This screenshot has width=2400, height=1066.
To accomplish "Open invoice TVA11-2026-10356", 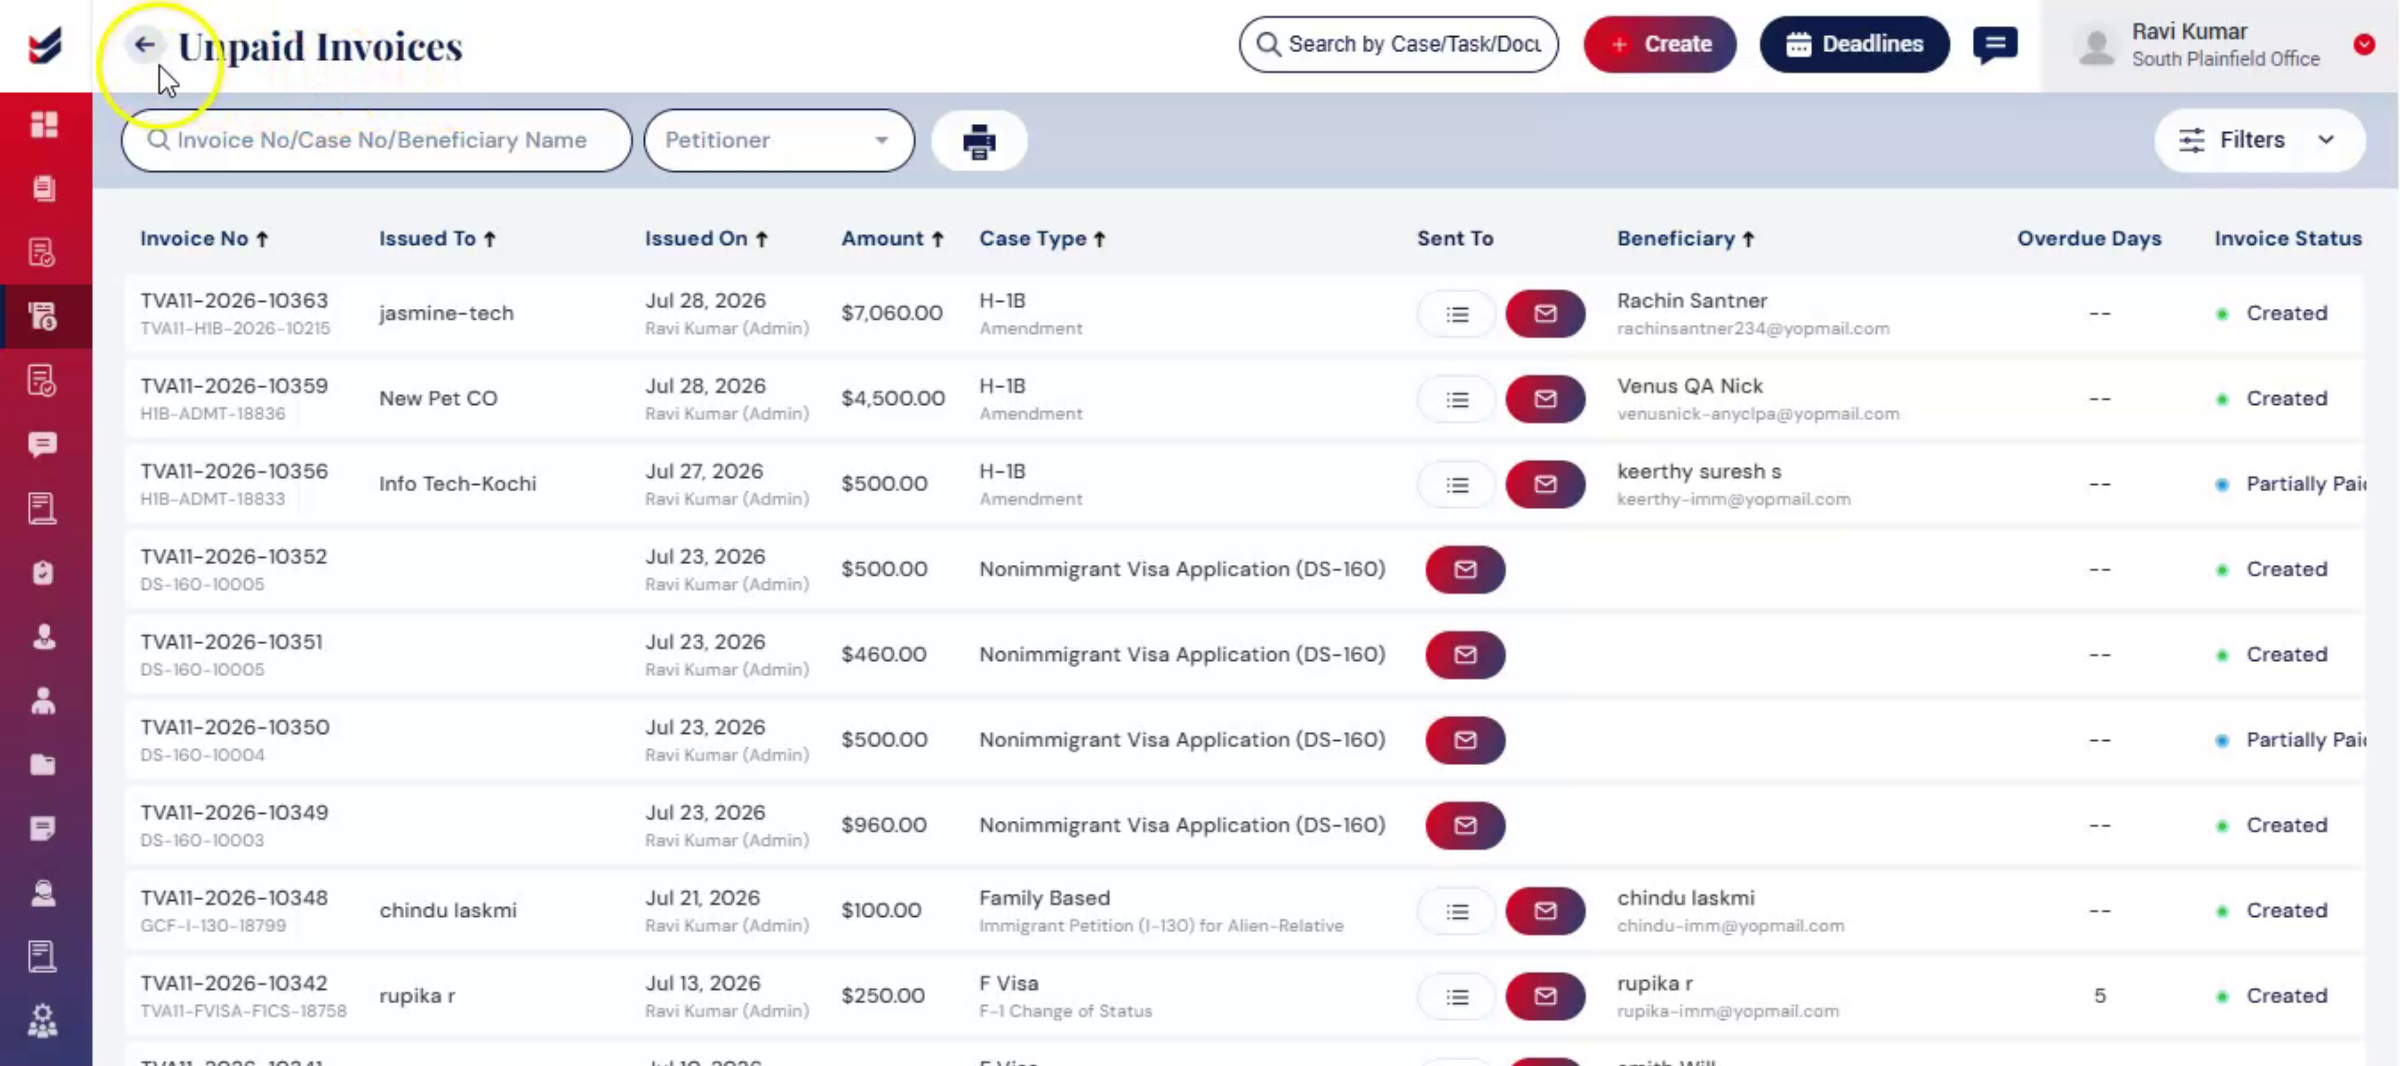I will [234, 471].
